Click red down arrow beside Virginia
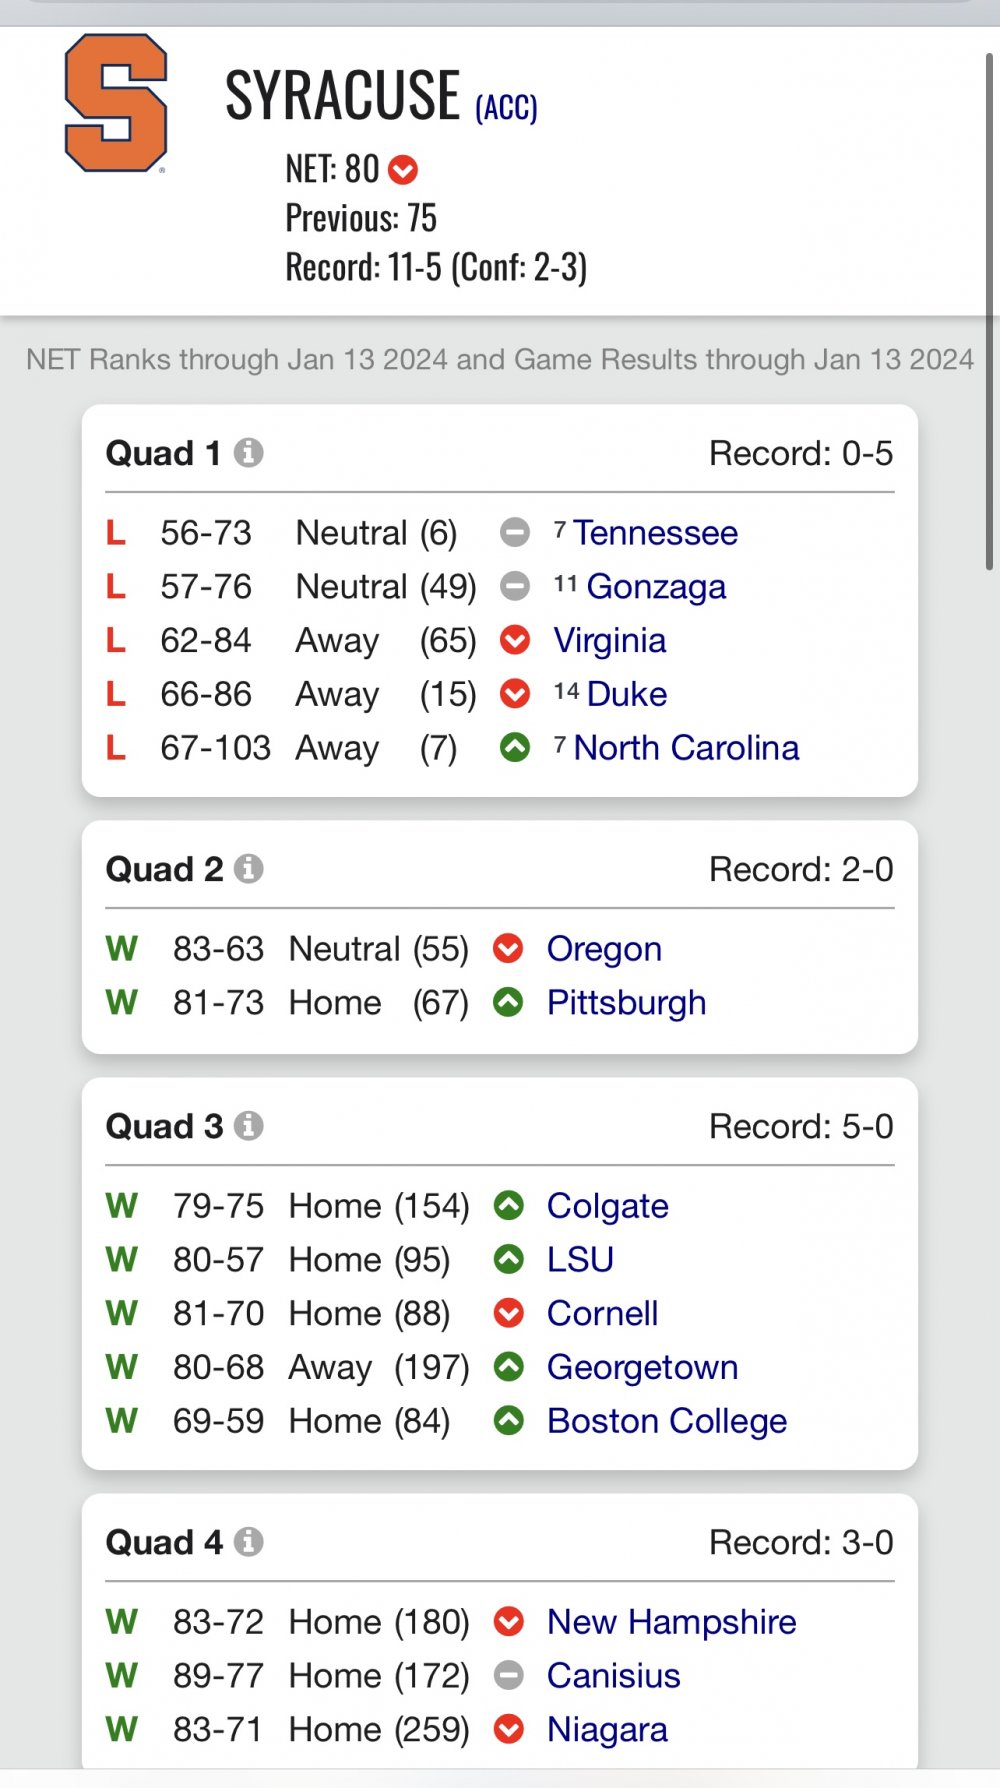Image resolution: width=1000 pixels, height=1788 pixels. click(515, 640)
